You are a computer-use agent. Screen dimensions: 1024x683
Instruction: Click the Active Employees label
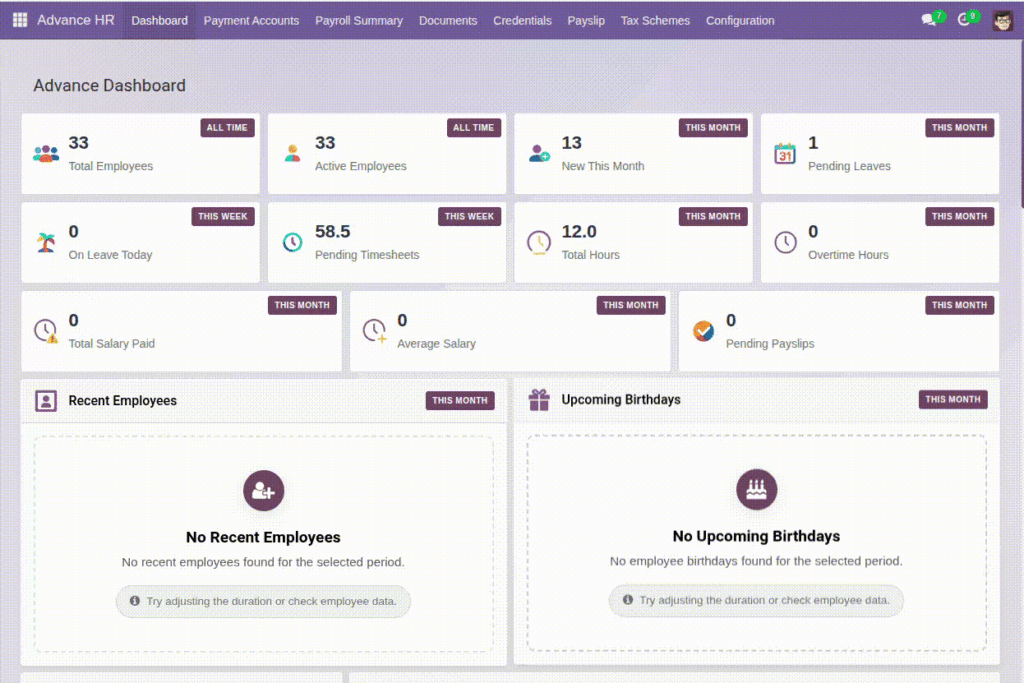tap(360, 167)
